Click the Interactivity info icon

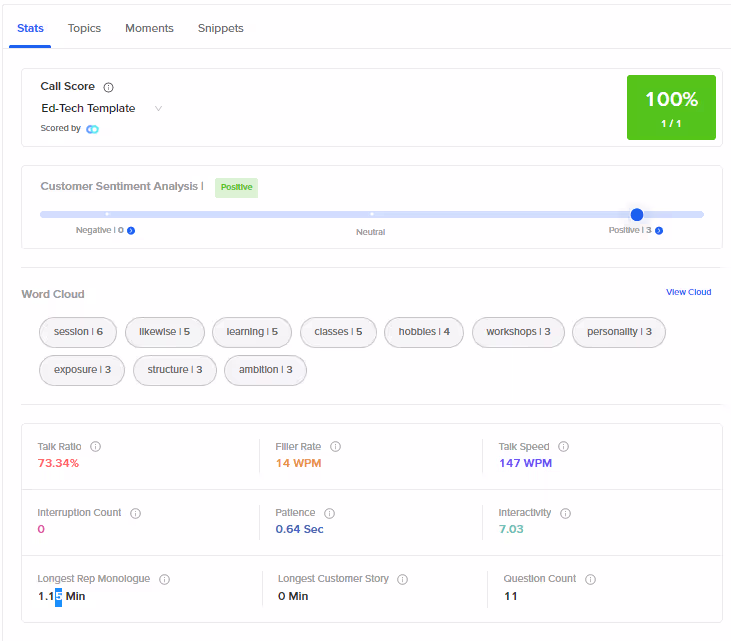click(x=565, y=513)
